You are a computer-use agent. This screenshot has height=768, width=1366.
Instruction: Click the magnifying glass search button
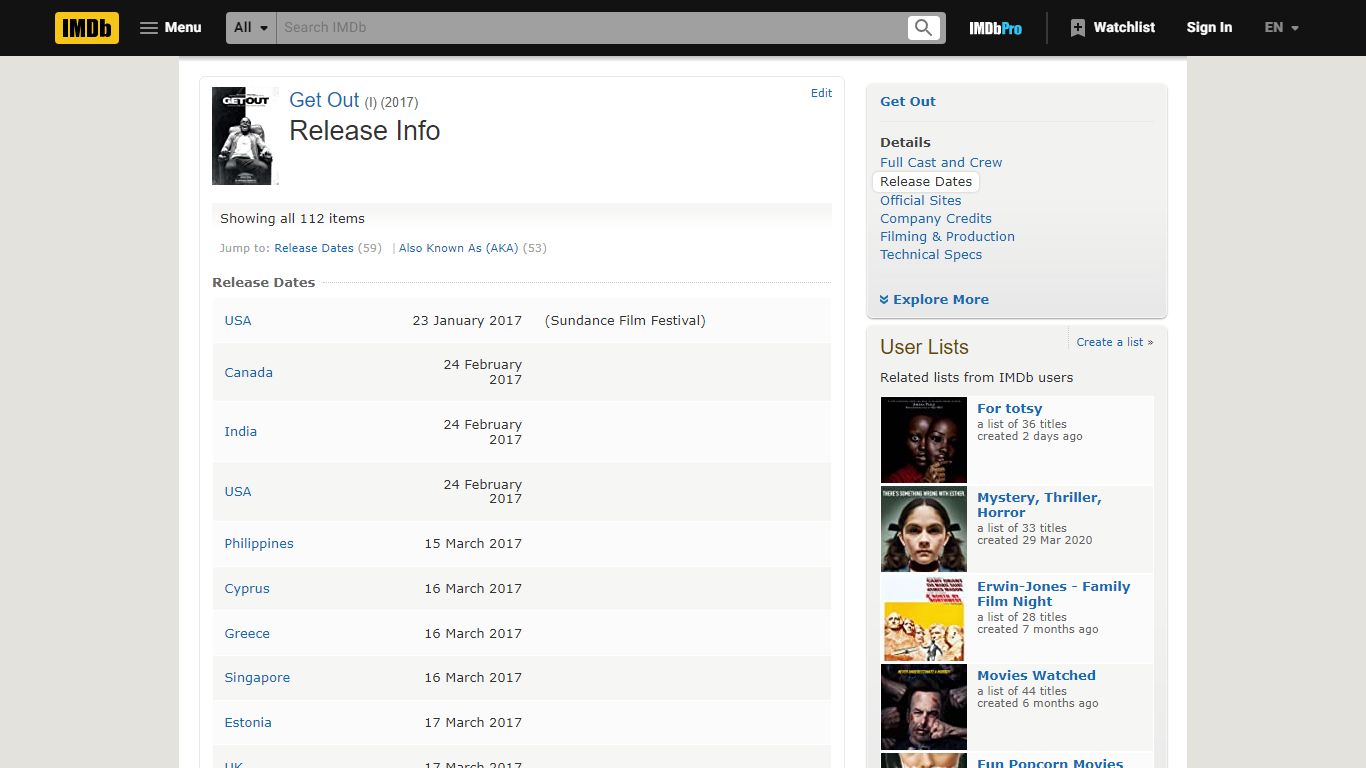924,28
